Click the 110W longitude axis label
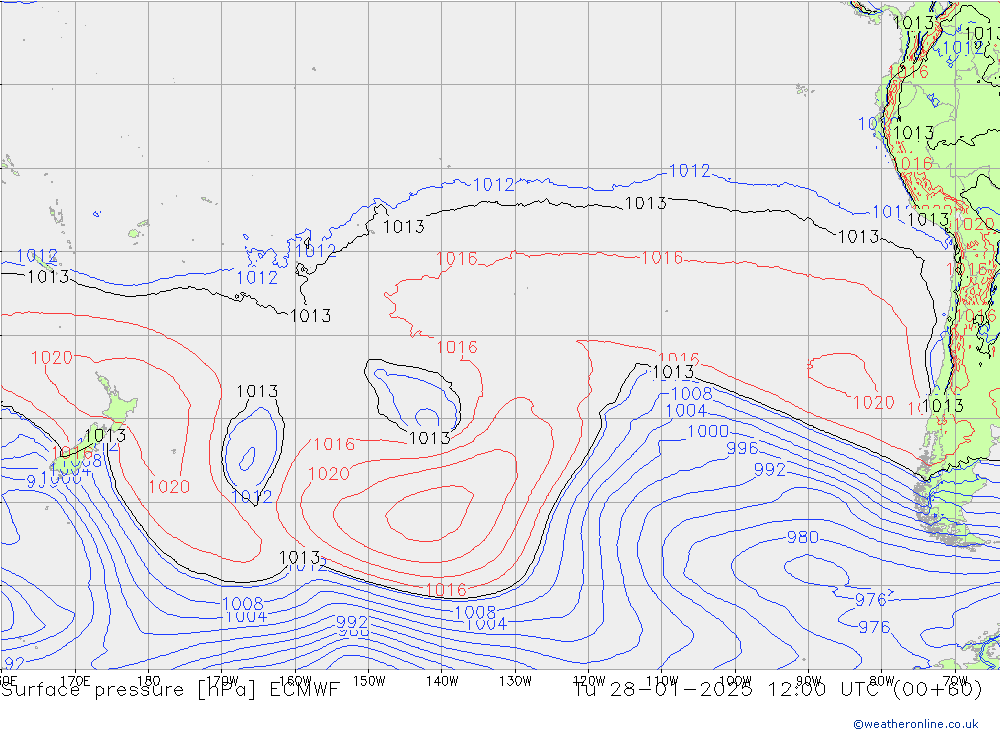 coord(661,679)
